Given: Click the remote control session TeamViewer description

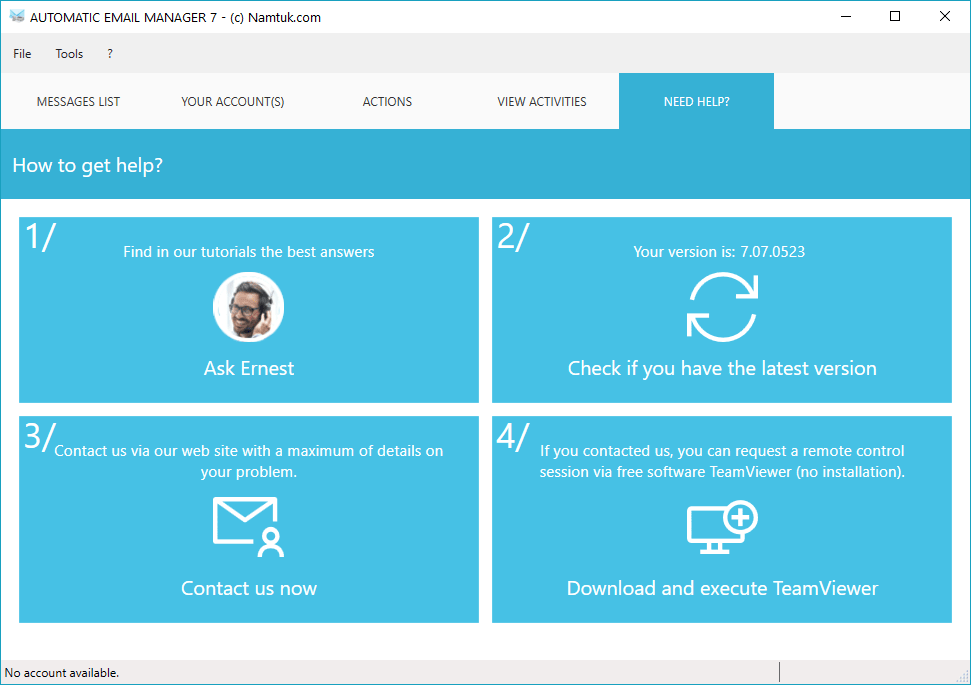Looking at the screenshot, I should [x=722, y=461].
